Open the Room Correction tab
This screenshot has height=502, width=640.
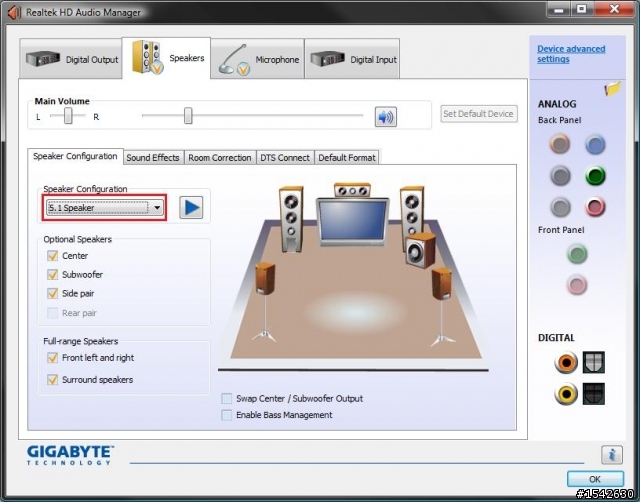pos(220,158)
